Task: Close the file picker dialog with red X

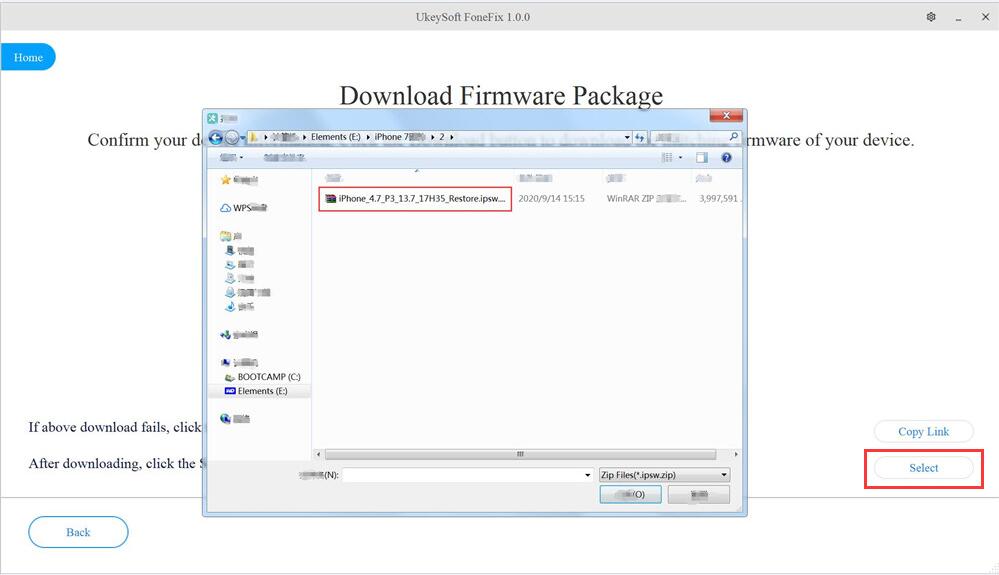Action: (x=726, y=115)
